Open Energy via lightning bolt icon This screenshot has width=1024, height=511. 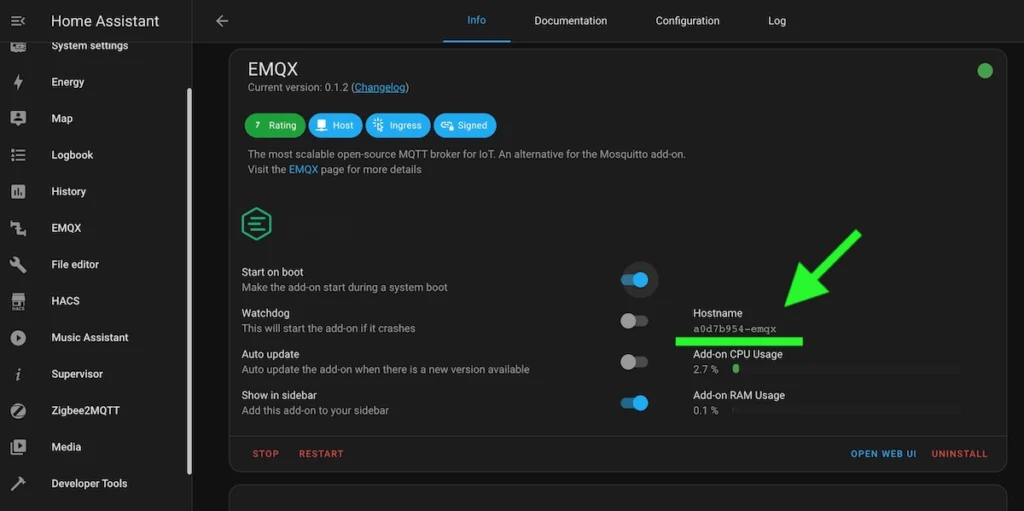pyautogui.click(x=18, y=82)
